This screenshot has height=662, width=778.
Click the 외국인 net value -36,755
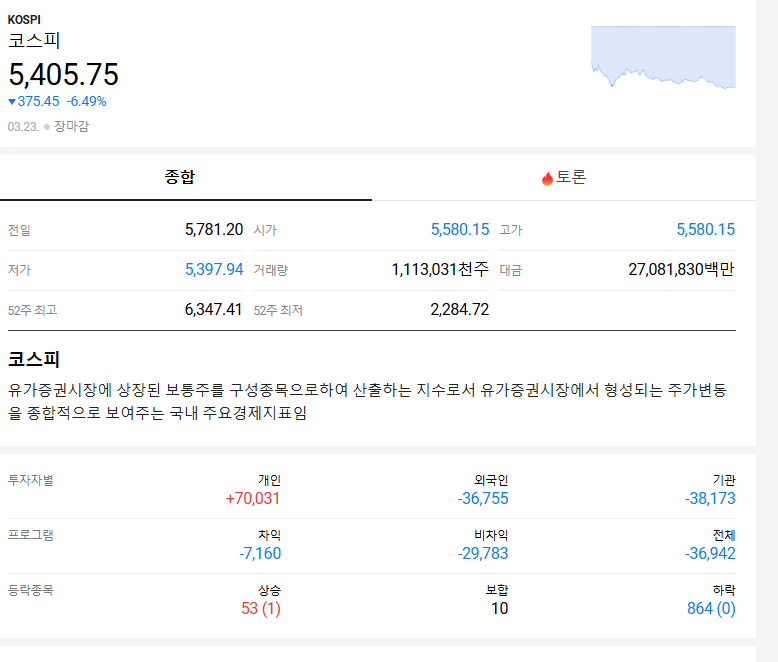[x=483, y=498]
